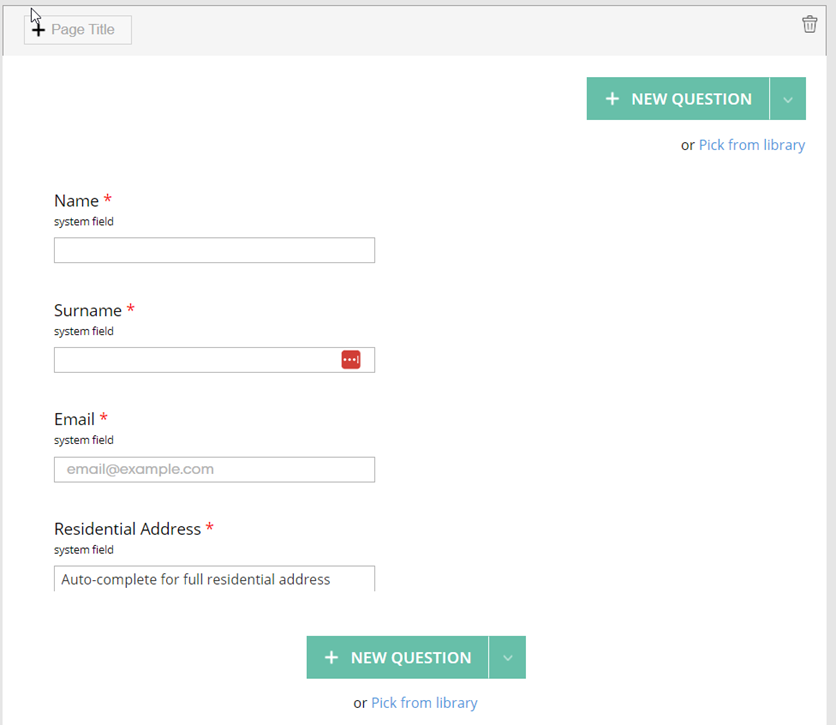The height and width of the screenshot is (725, 836).
Task: Click the plus icon on the top NEW QUESTION button
Action: tap(612, 98)
